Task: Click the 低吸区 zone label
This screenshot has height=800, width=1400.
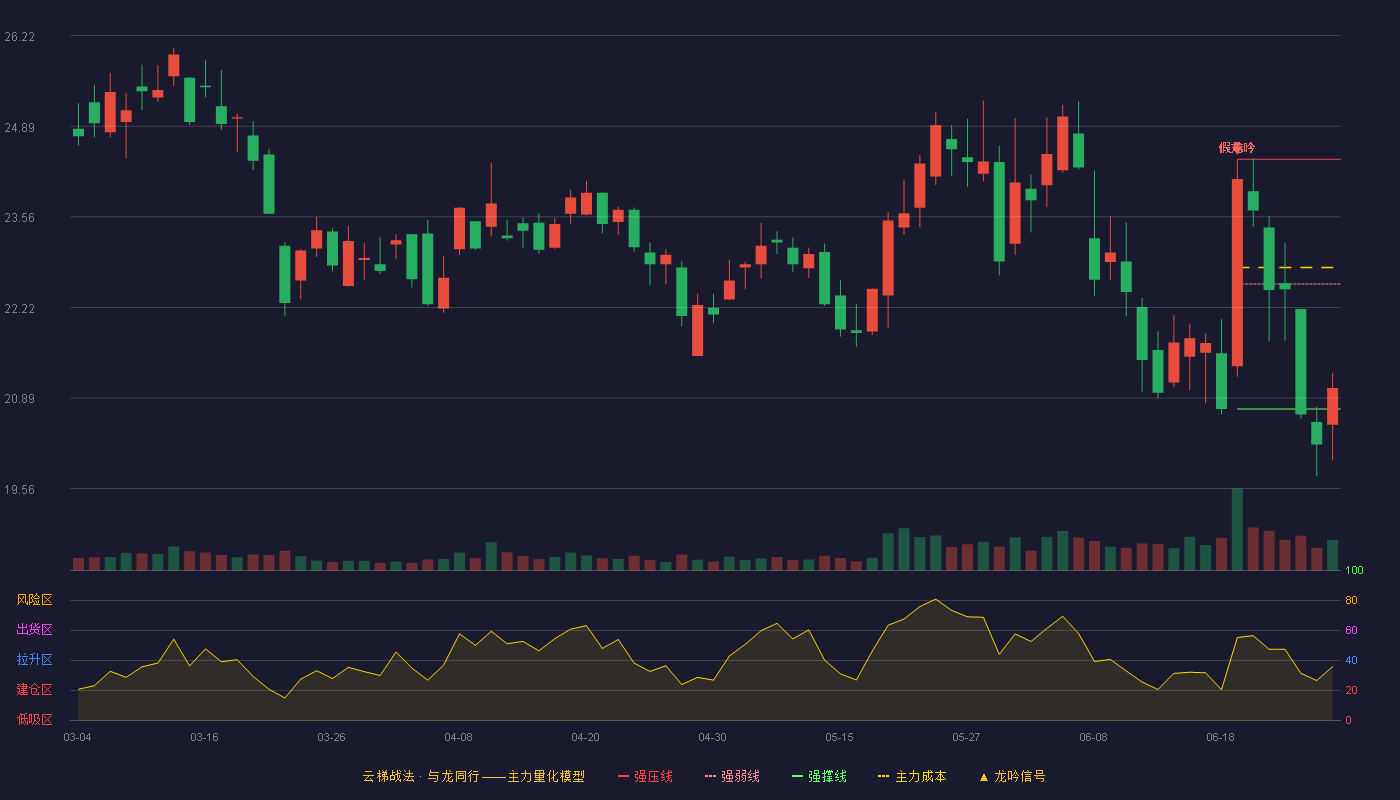Action: [34, 720]
